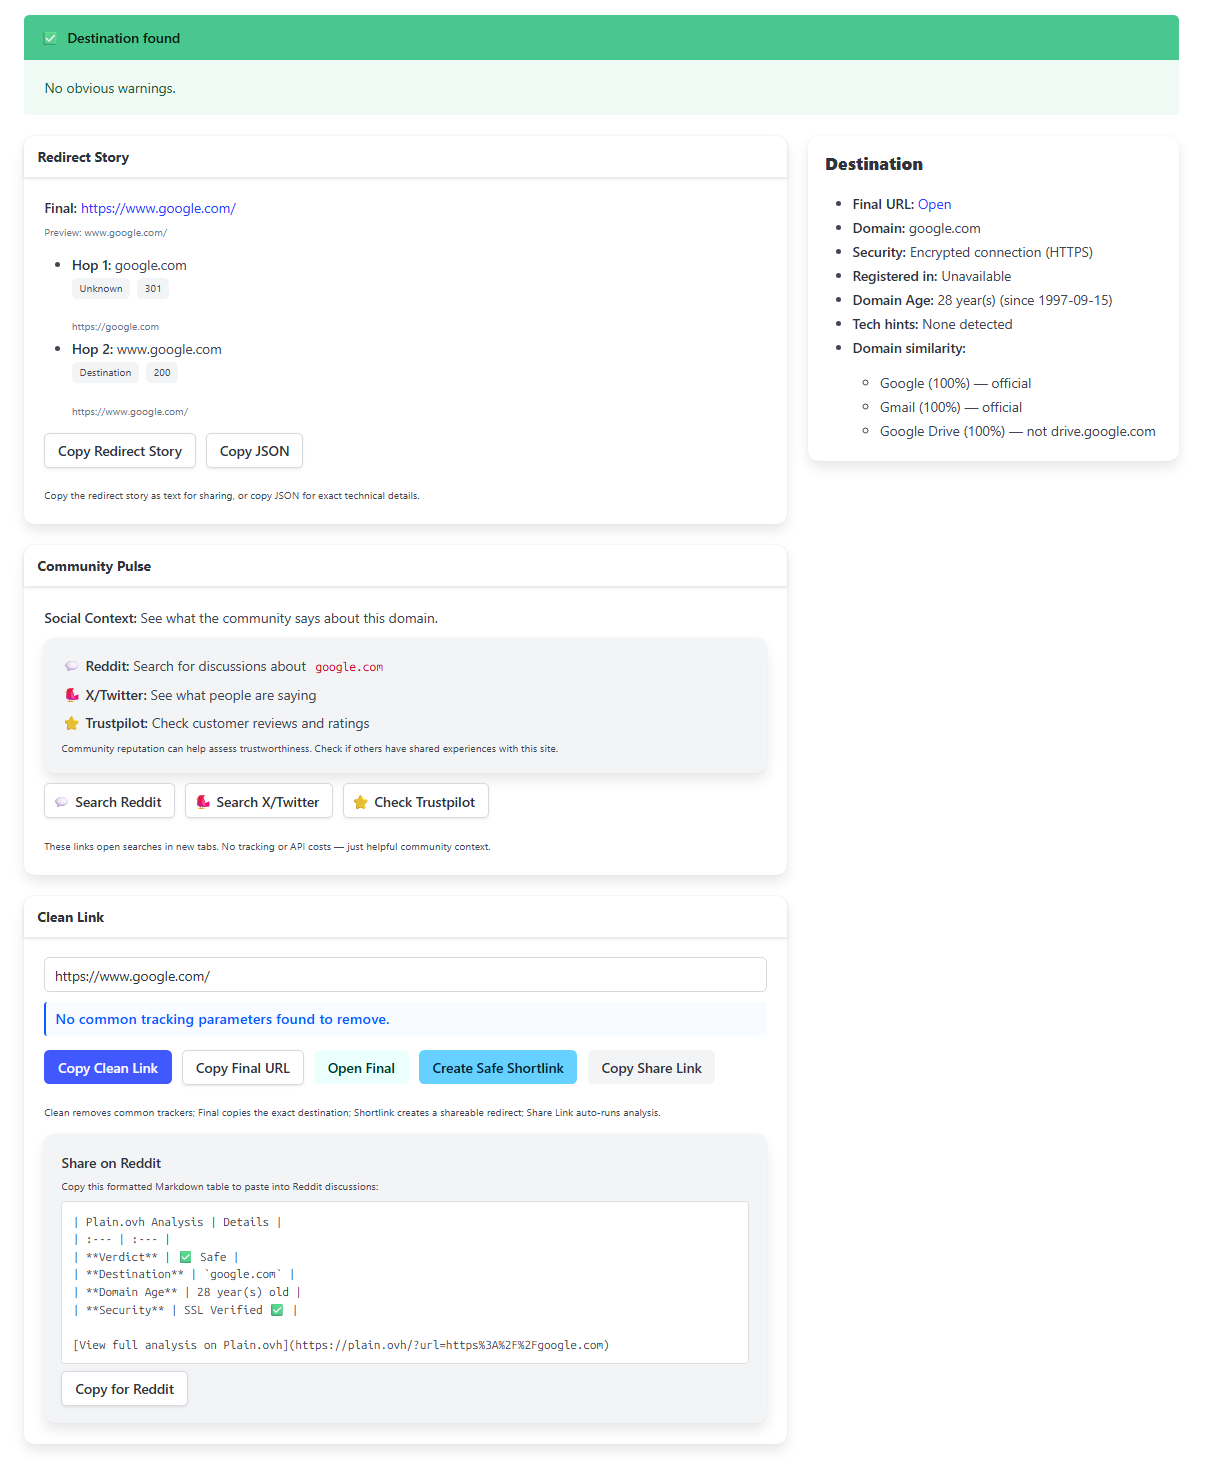The image size is (1218, 1472).
Task: Collapse the Community Pulse section
Action: click(94, 566)
